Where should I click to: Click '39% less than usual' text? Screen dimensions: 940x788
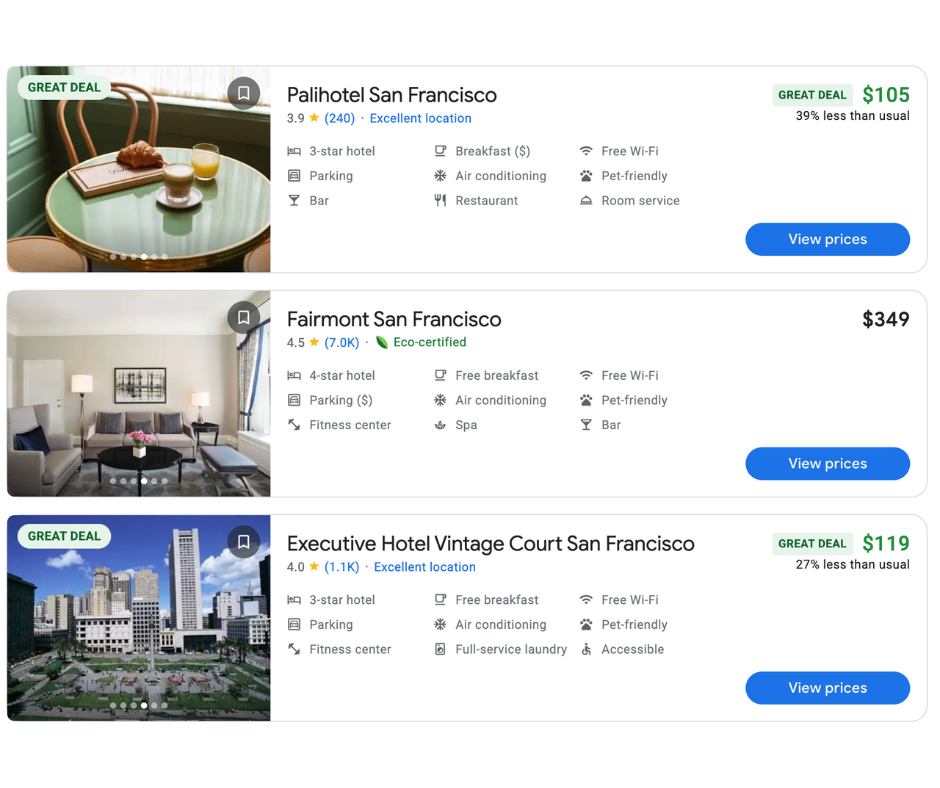[852, 116]
